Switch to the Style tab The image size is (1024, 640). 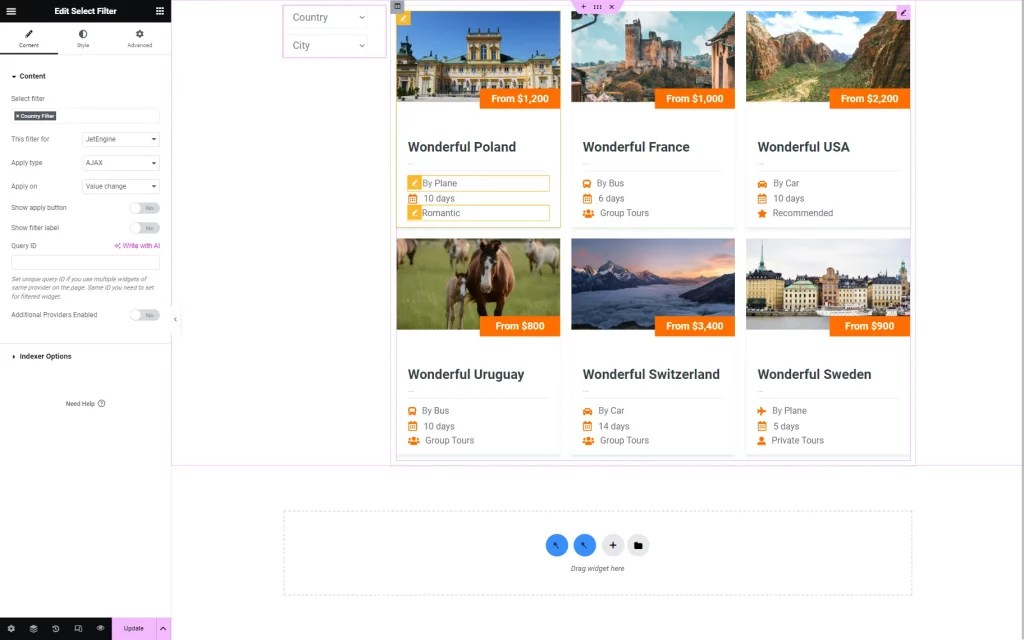pos(83,39)
